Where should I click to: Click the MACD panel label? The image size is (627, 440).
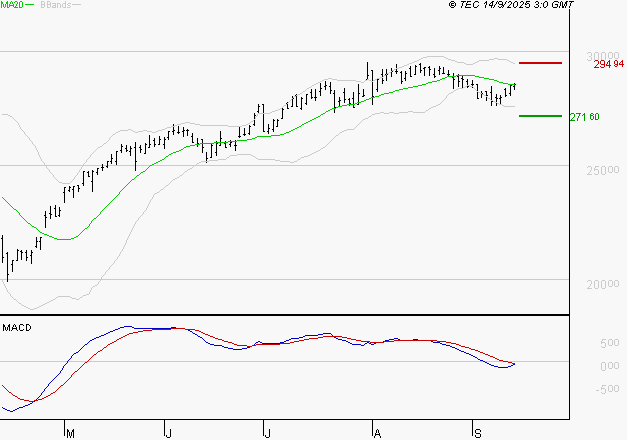point(17,328)
